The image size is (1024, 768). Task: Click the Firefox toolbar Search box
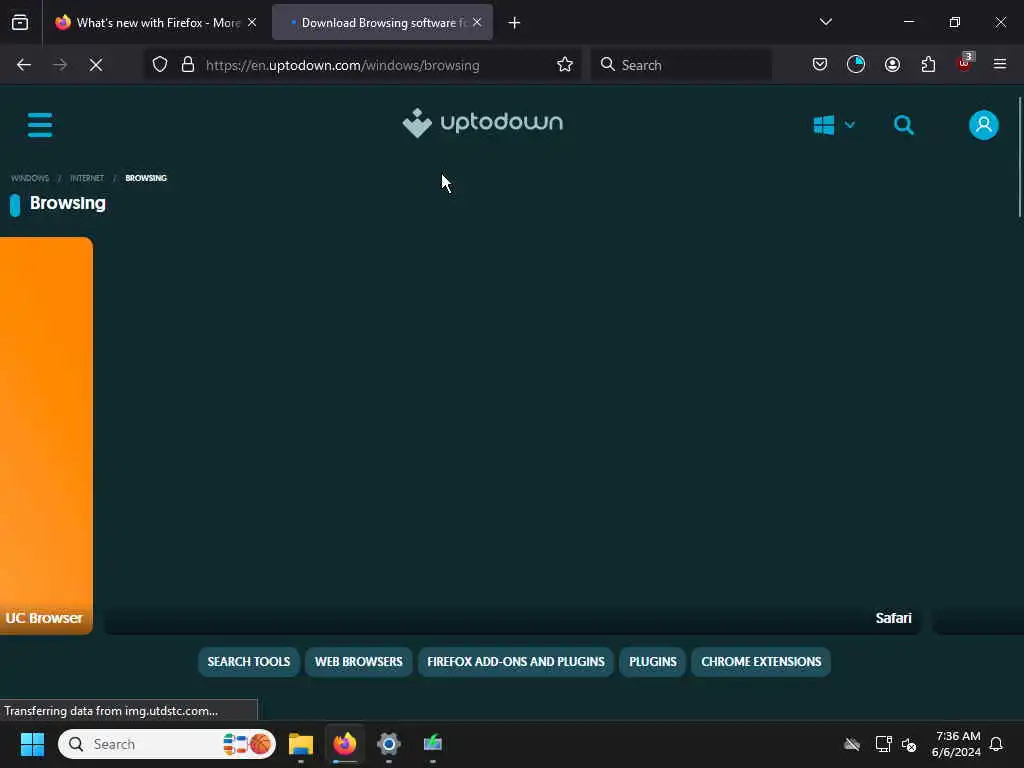tap(681, 65)
